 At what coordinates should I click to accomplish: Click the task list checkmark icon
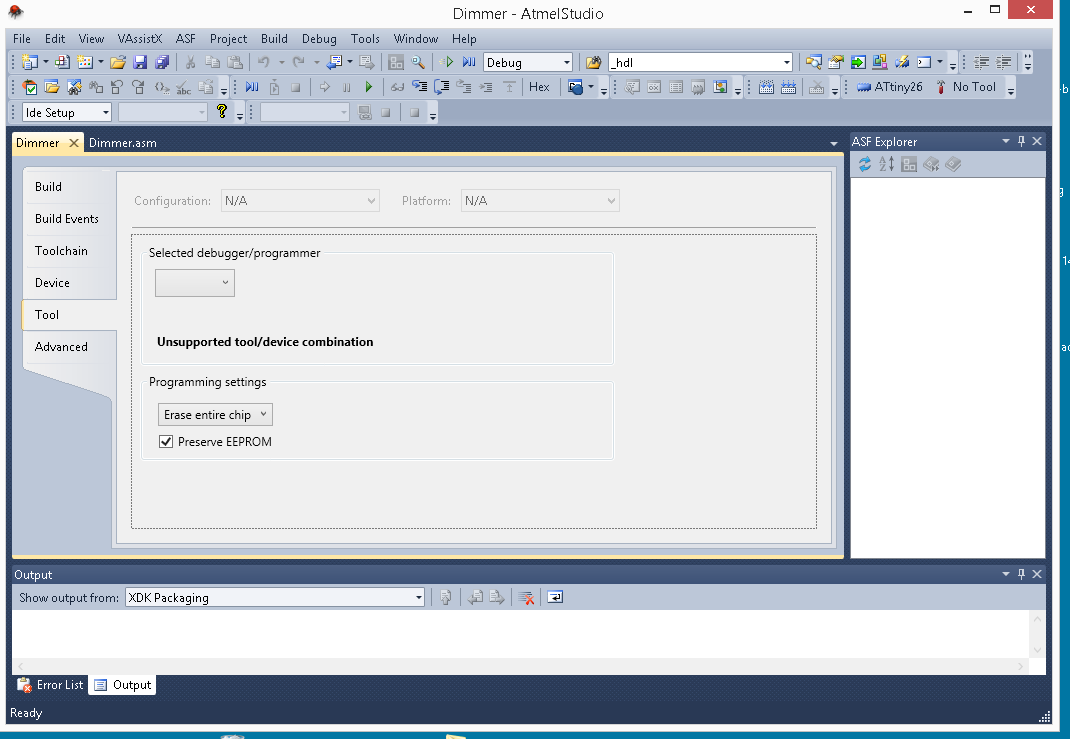tap(29, 87)
